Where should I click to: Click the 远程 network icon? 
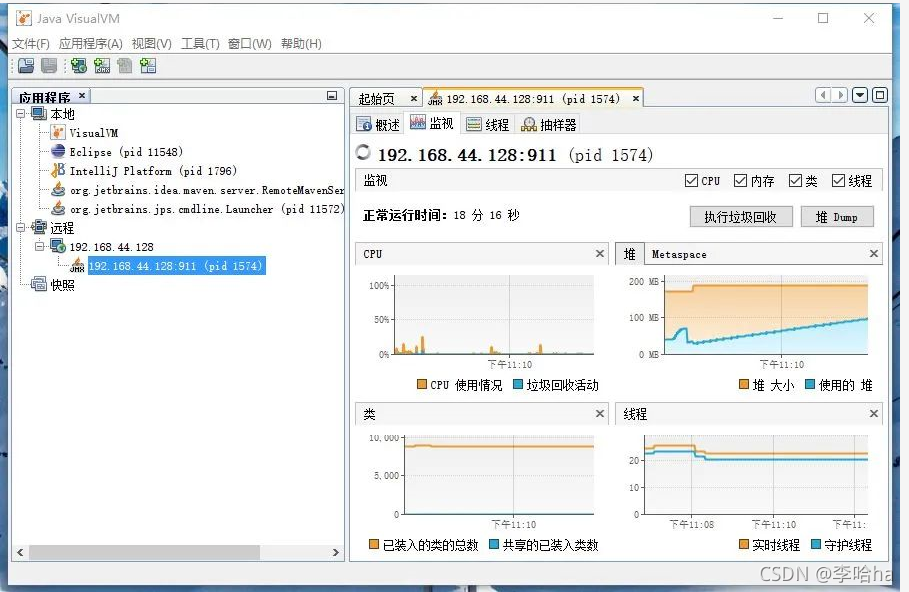click(39, 227)
